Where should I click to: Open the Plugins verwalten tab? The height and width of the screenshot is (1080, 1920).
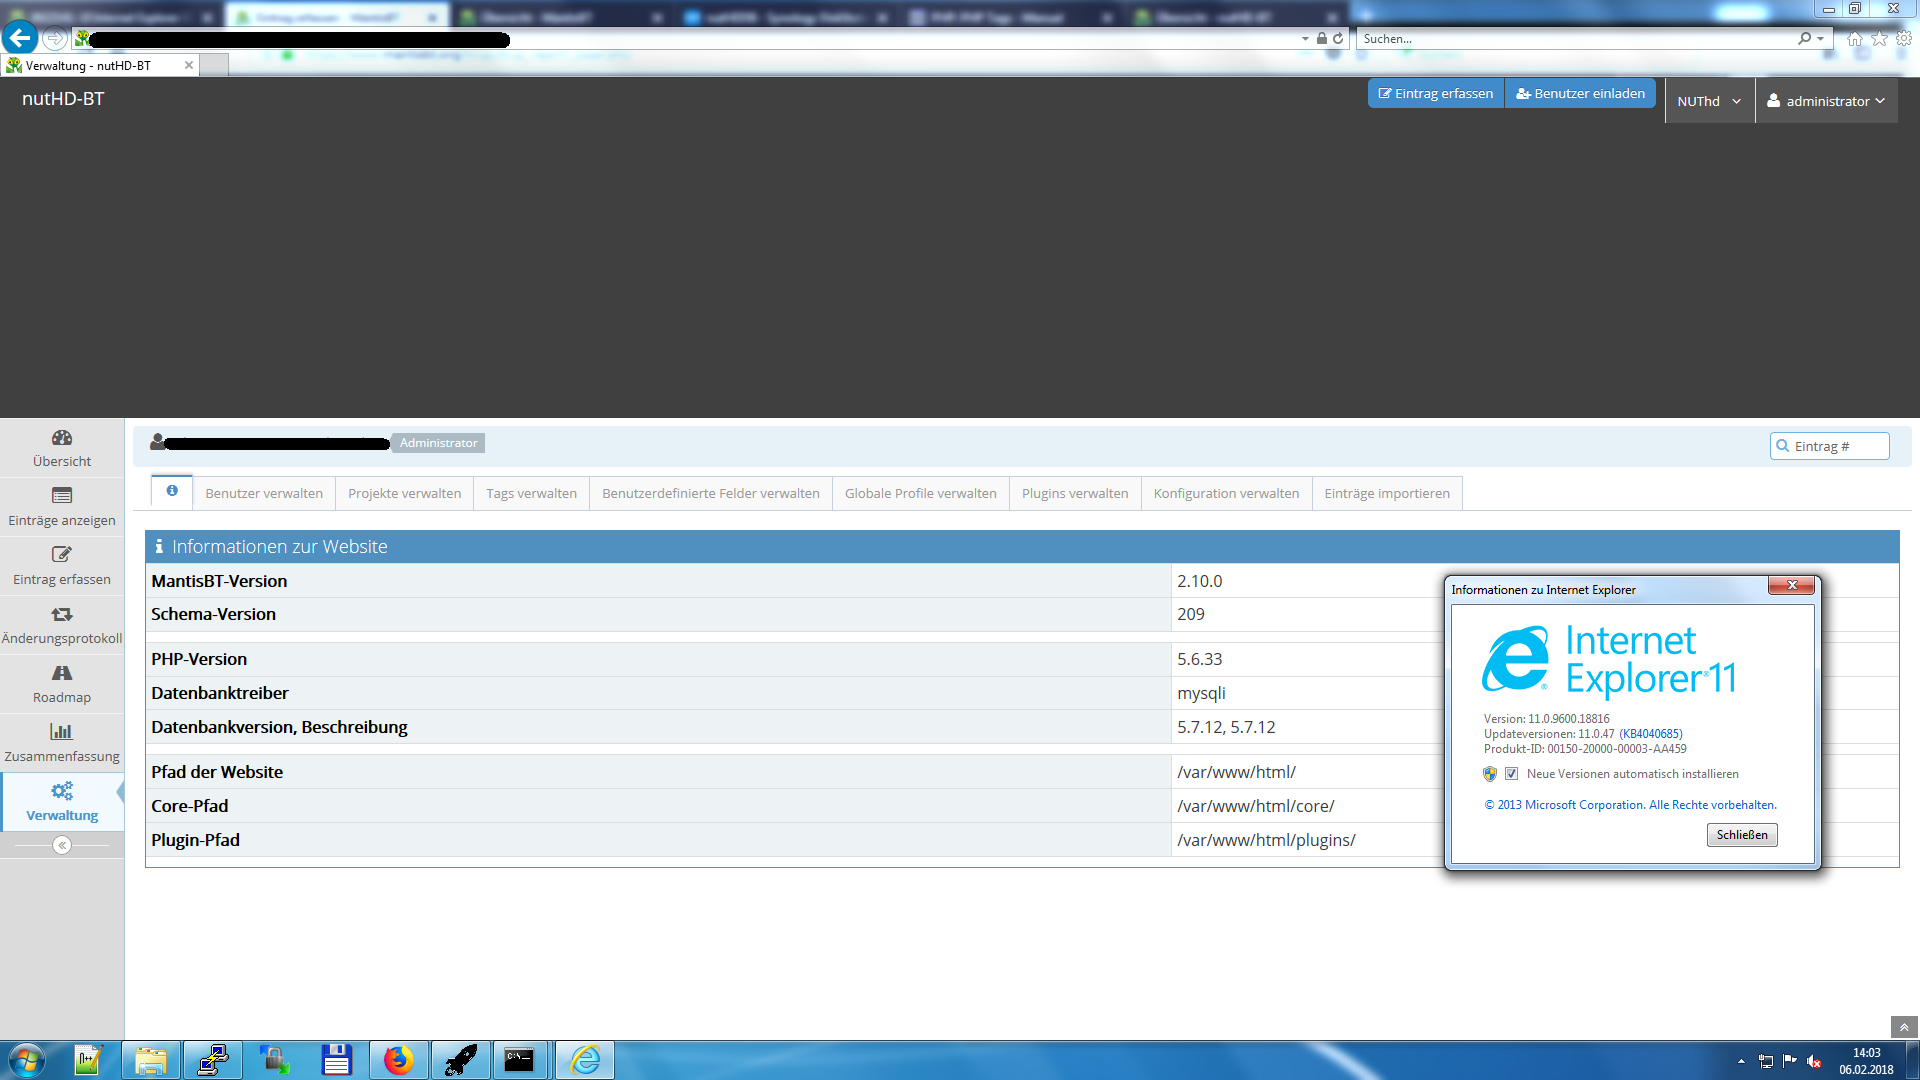coord(1075,493)
